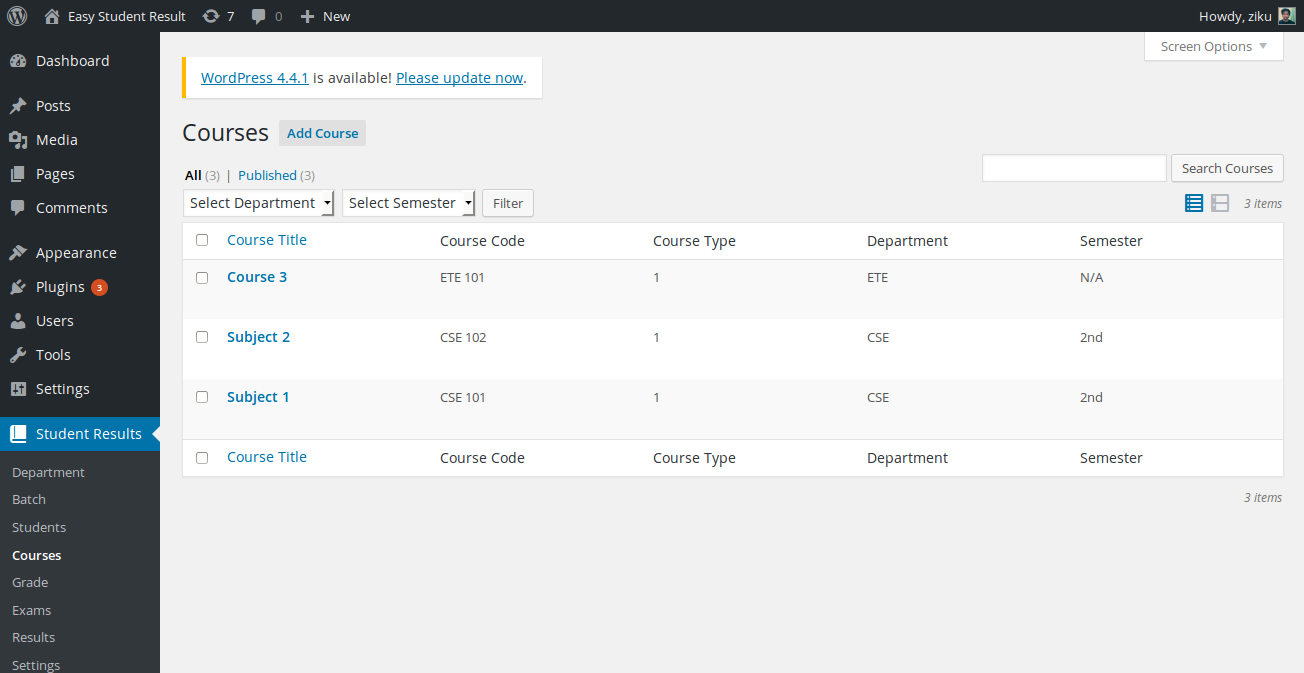This screenshot has width=1304, height=673.
Task: Click the user avatar next to Howdy, ziku
Action: coord(1287,16)
